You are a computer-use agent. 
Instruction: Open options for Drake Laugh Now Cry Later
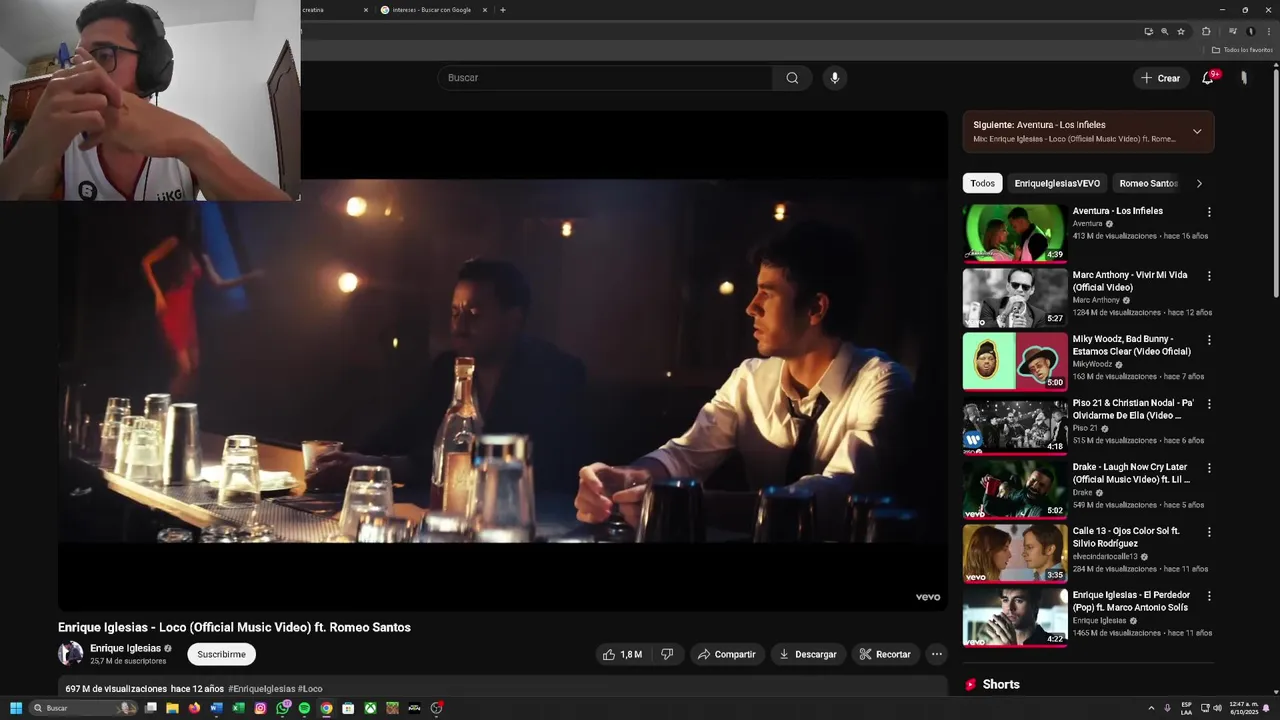click(1209, 468)
